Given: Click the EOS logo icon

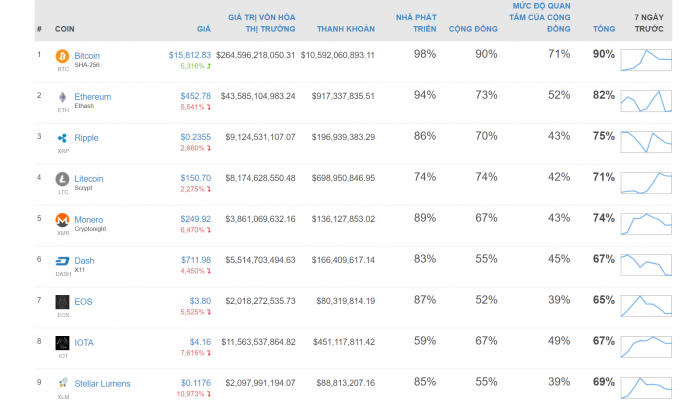Looking at the screenshot, I should tap(62, 301).
